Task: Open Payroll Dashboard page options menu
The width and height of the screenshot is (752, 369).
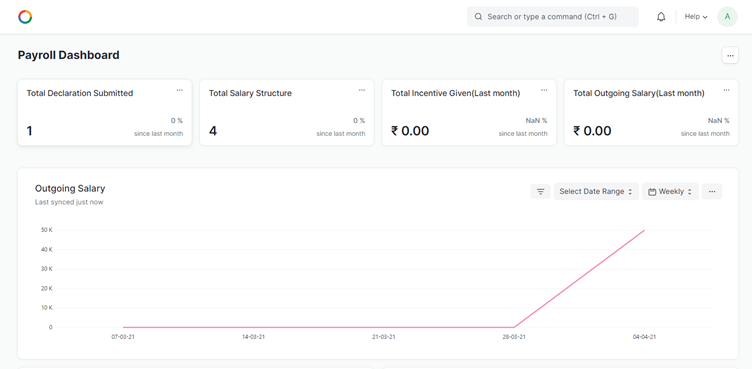Action: tap(730, 55)
